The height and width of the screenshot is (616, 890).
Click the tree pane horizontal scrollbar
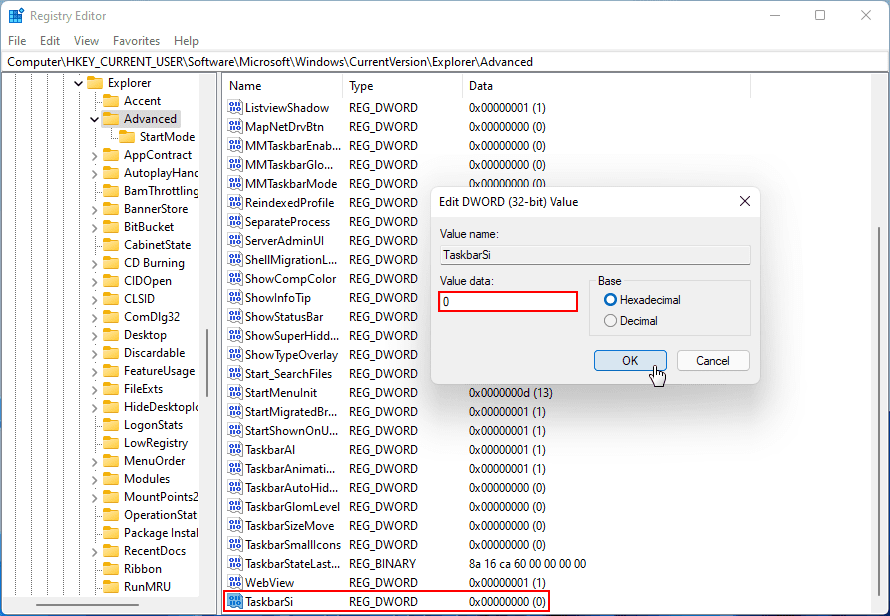87,605
